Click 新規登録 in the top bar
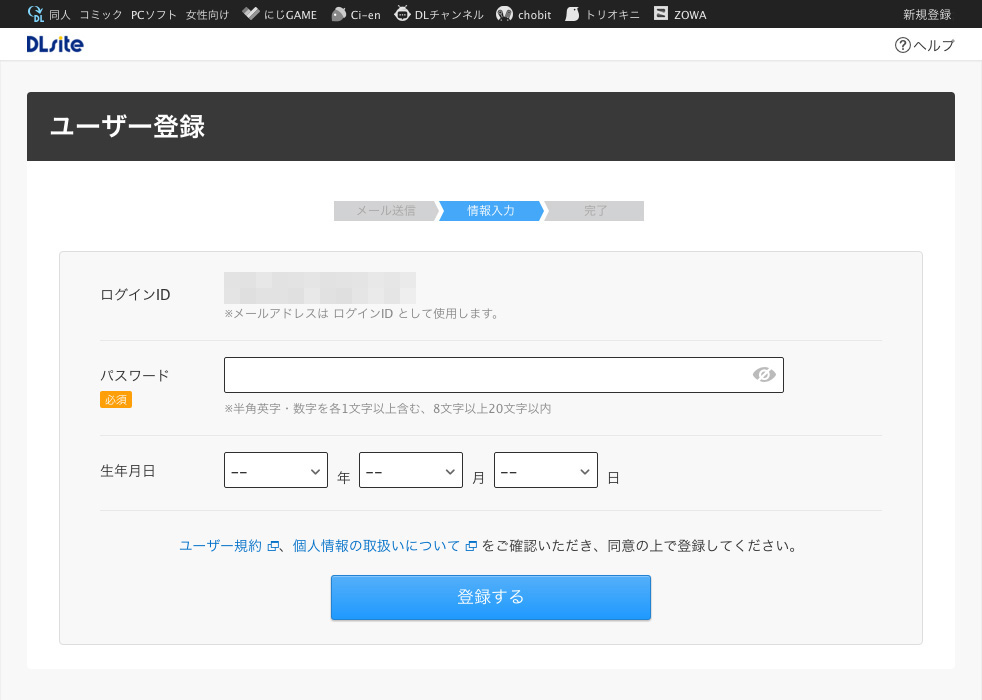 pyautogui.click(x=926, y=14)
